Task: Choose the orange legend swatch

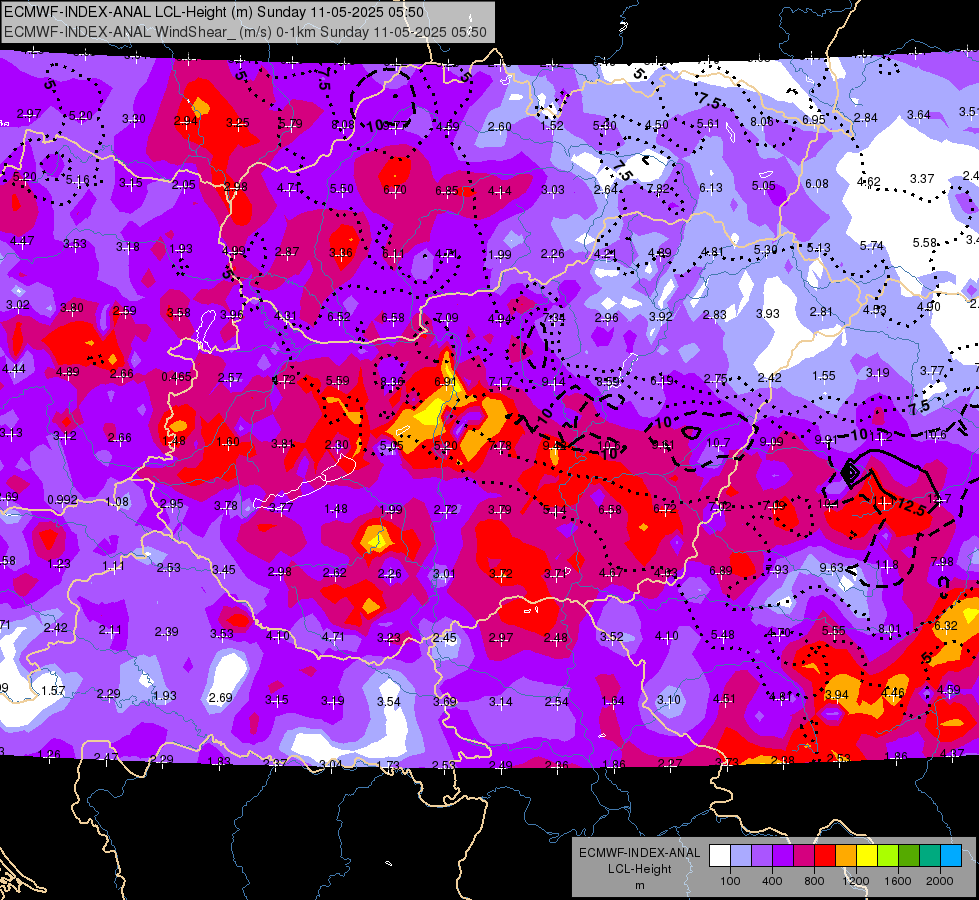Action: pos(846,855)
